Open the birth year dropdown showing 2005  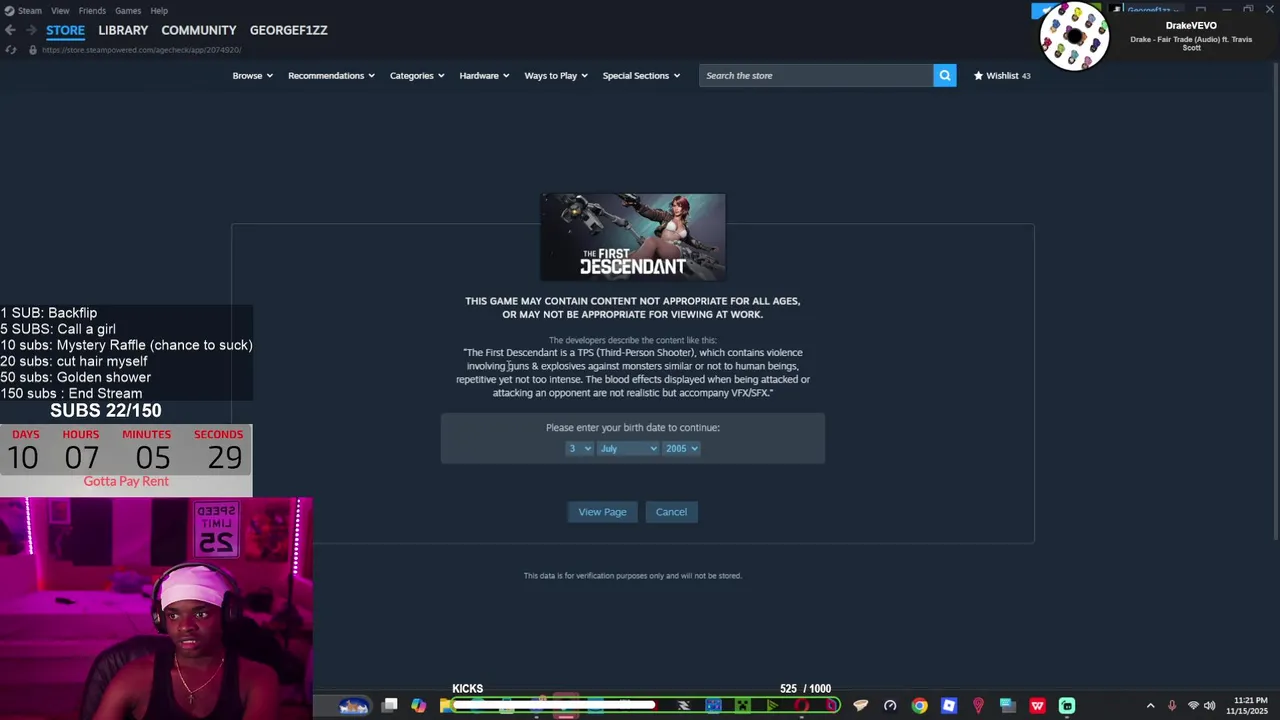click(681, 448)
